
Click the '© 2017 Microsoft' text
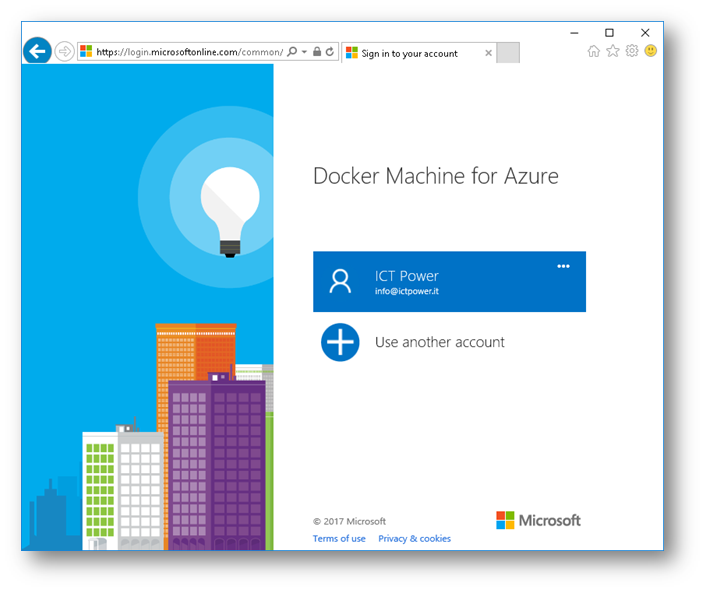tap(349, 521)
